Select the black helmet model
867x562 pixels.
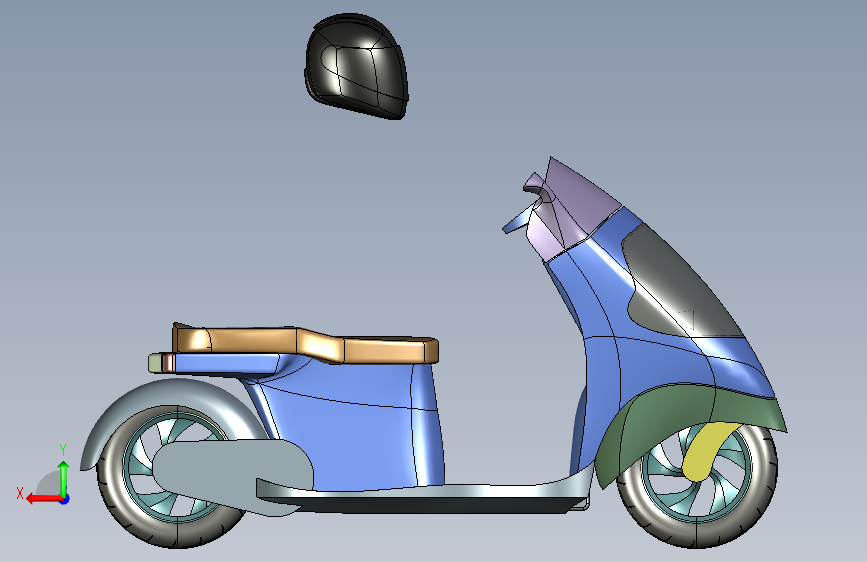point(357,66)
